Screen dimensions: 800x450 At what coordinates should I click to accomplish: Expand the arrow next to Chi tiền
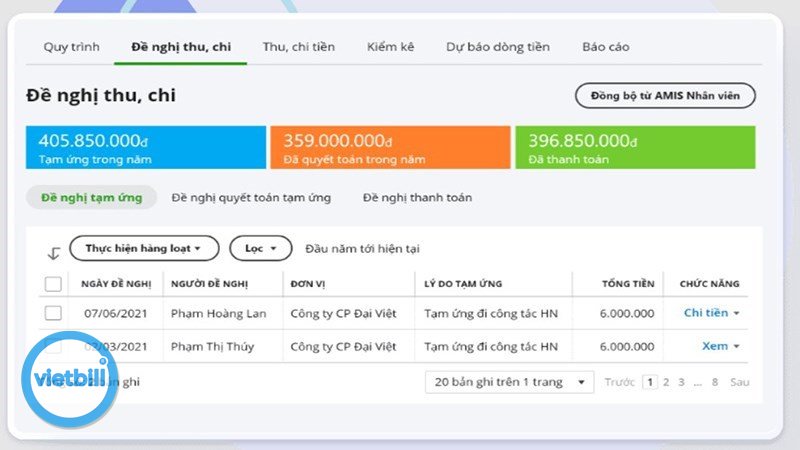737,314
